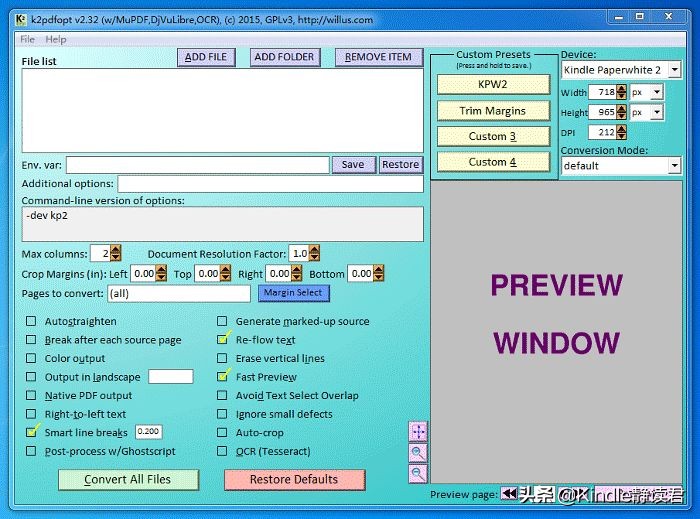Click the Env. var input field
Image resolution: width=700 pixels, height=519 pixels.
(x=198, y=165)
